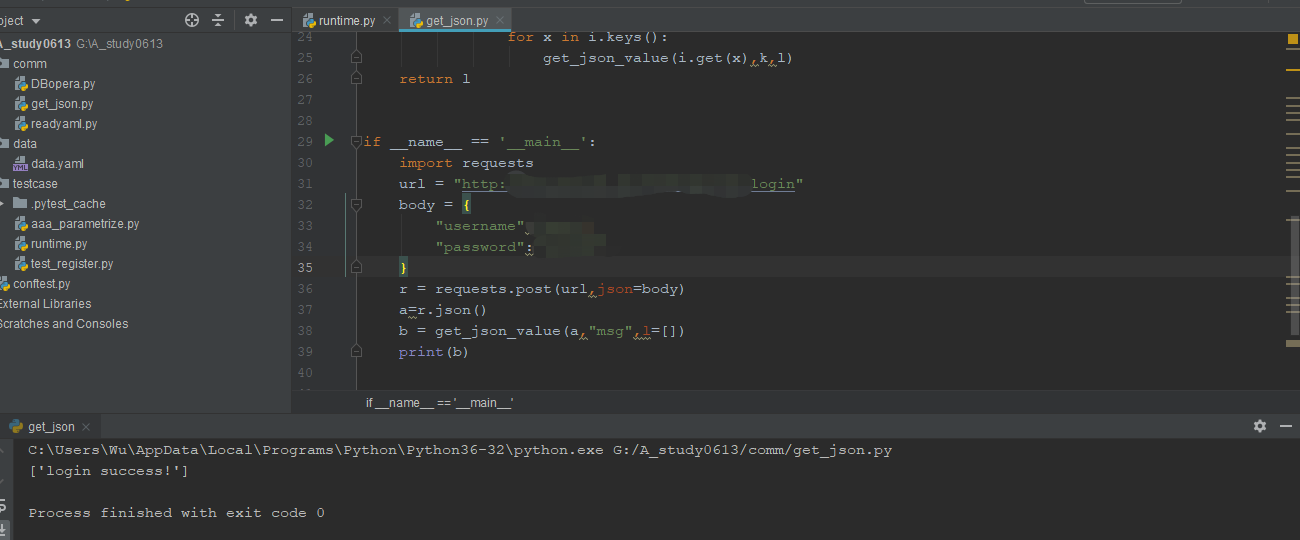This screenshot has width=1300, height=540.
Task: Click fold end marker at line 35
Action: 356,267
